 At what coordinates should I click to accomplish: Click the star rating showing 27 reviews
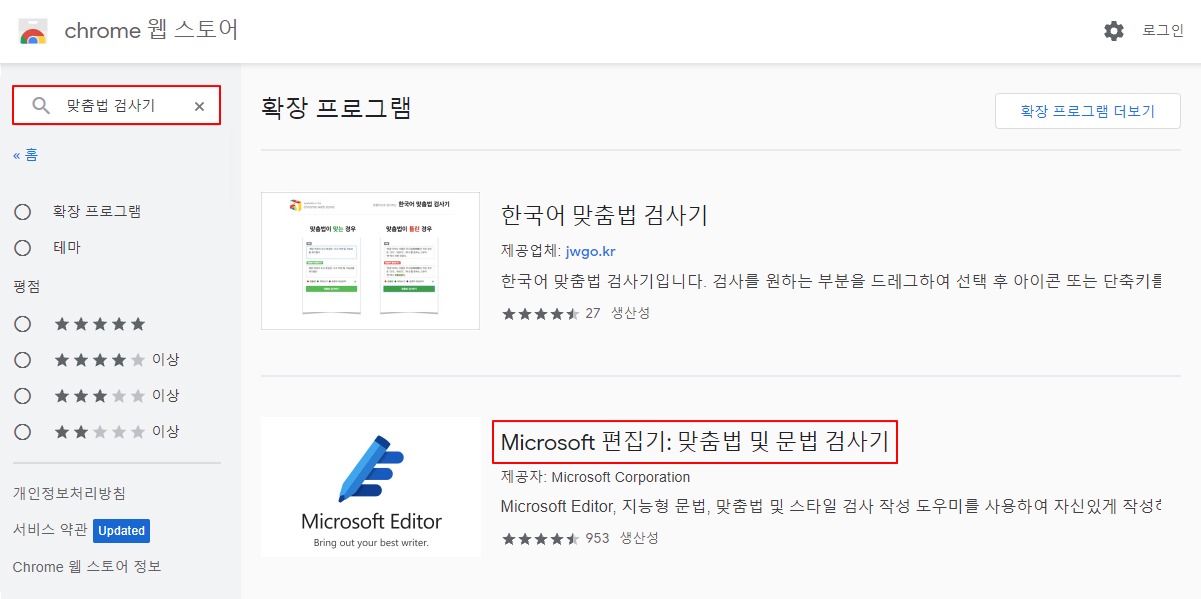(x=540, y=313)
